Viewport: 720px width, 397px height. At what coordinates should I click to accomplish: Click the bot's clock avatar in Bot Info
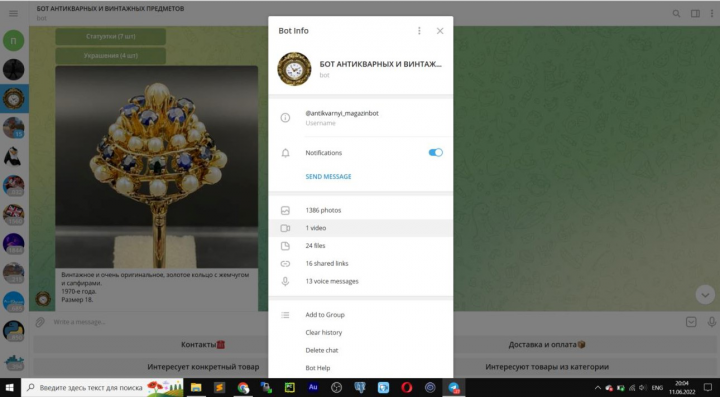[x=294, y=69]
